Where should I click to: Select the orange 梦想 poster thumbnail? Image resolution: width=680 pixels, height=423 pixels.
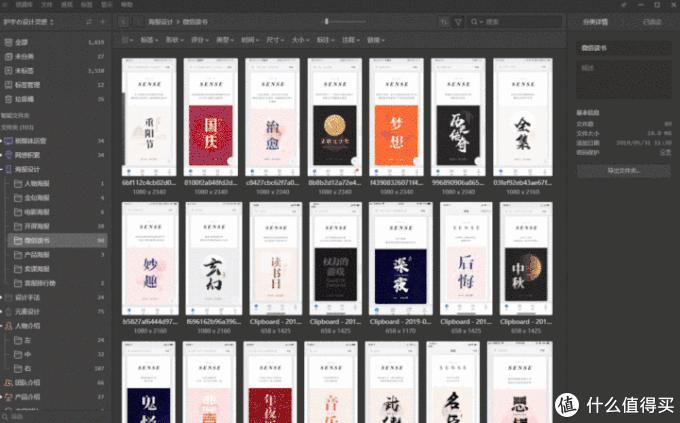396,117
